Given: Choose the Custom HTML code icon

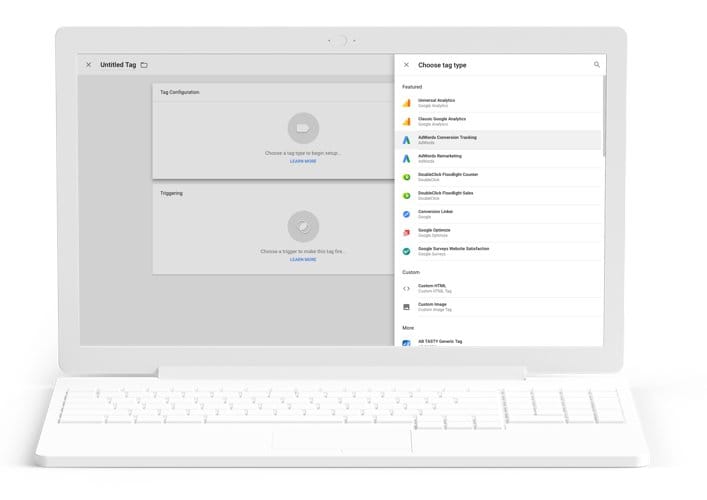Looking at the screenshot, I should point(407,288).
